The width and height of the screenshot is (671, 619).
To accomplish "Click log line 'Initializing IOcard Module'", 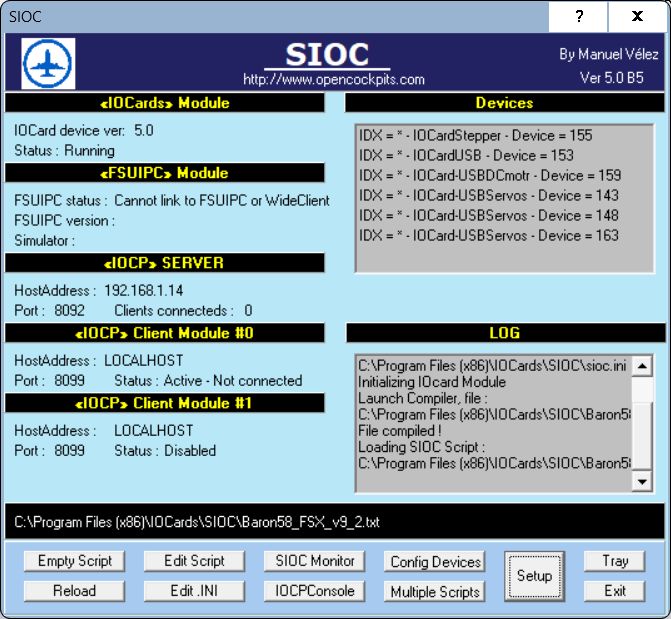I will coord(432,382).
